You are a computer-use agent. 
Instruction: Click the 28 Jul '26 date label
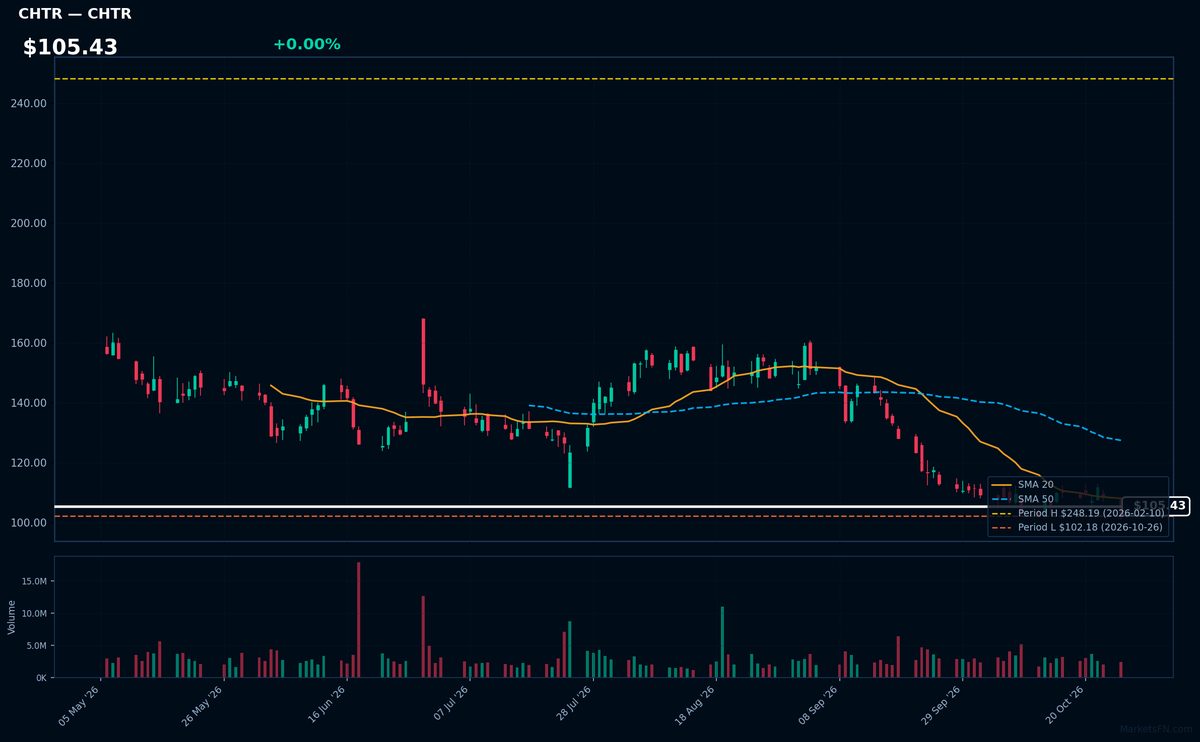[x=571, y=705]
